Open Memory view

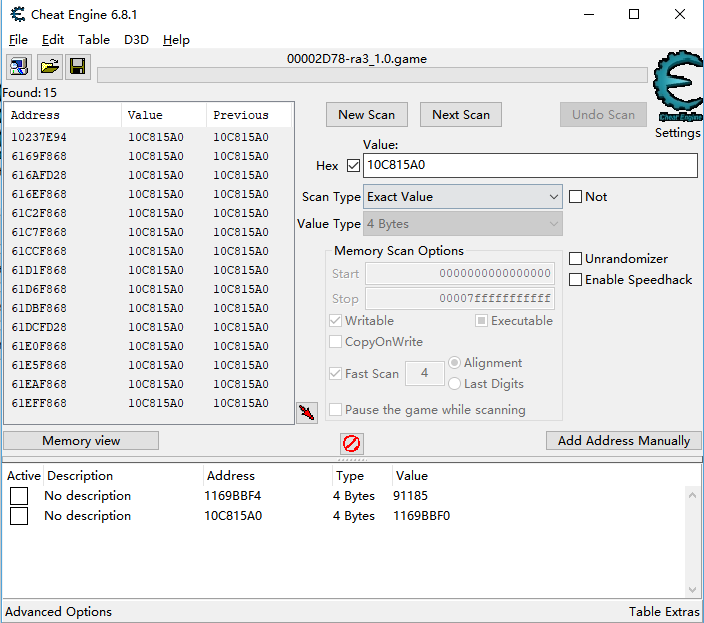click(x=81, y=441)
